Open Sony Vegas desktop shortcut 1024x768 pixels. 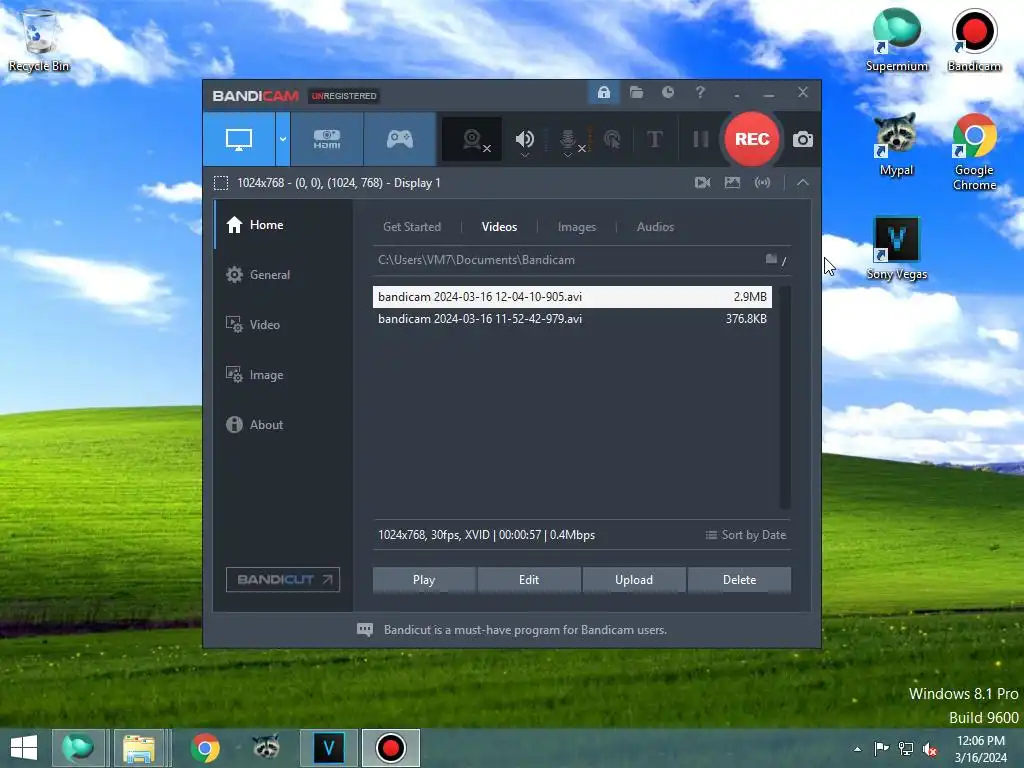(897, 249)
